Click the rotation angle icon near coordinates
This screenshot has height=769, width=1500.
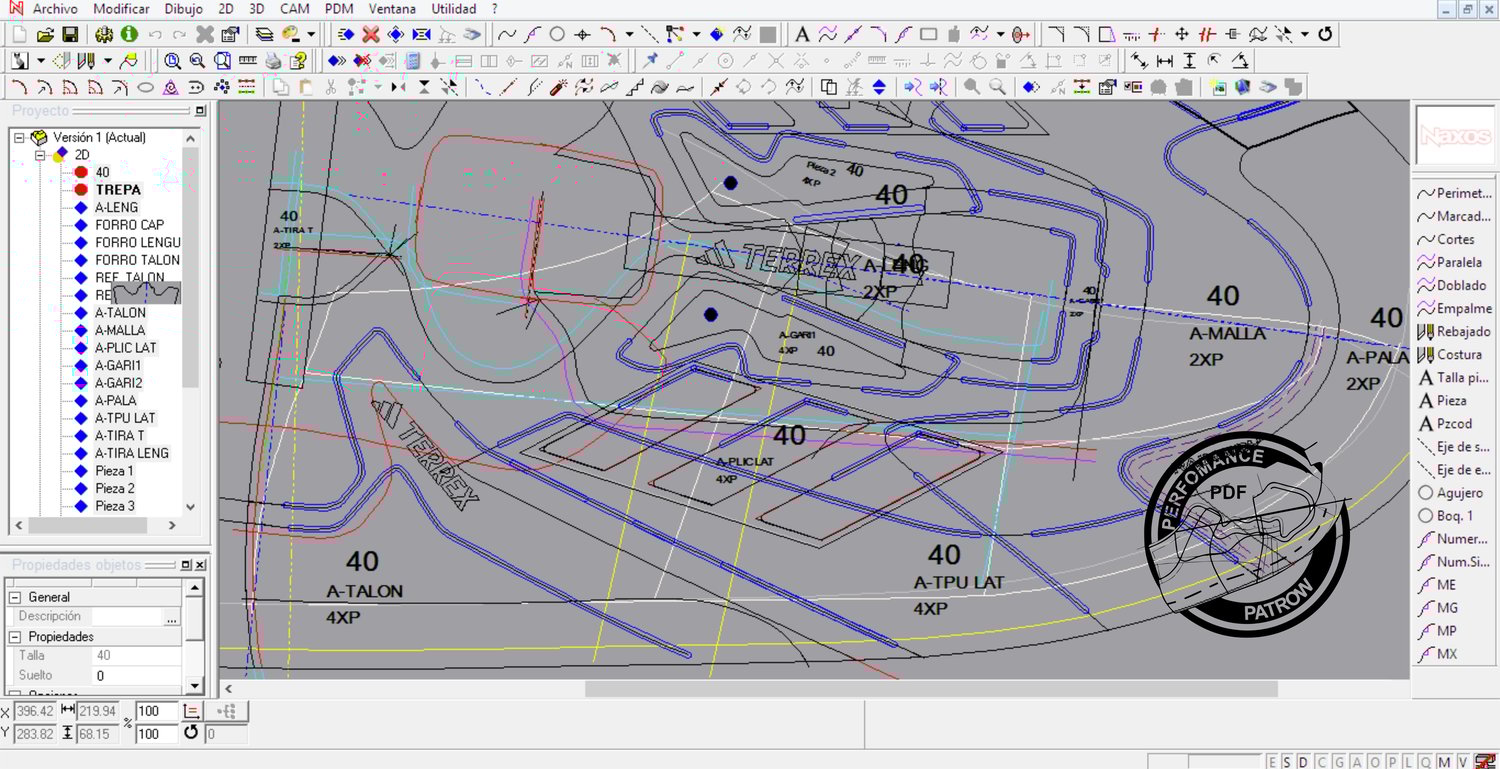click(x=191, y=733)
